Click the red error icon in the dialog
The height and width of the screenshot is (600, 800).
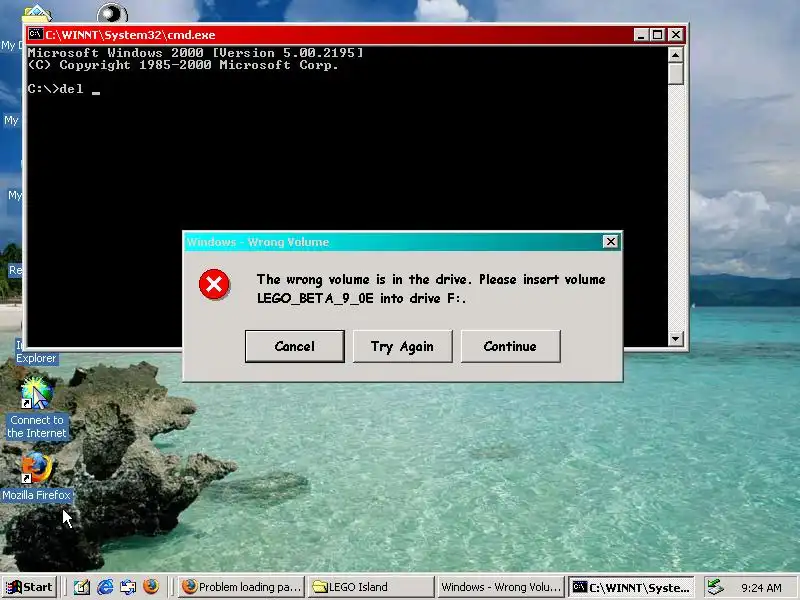(x=214, y=285)
